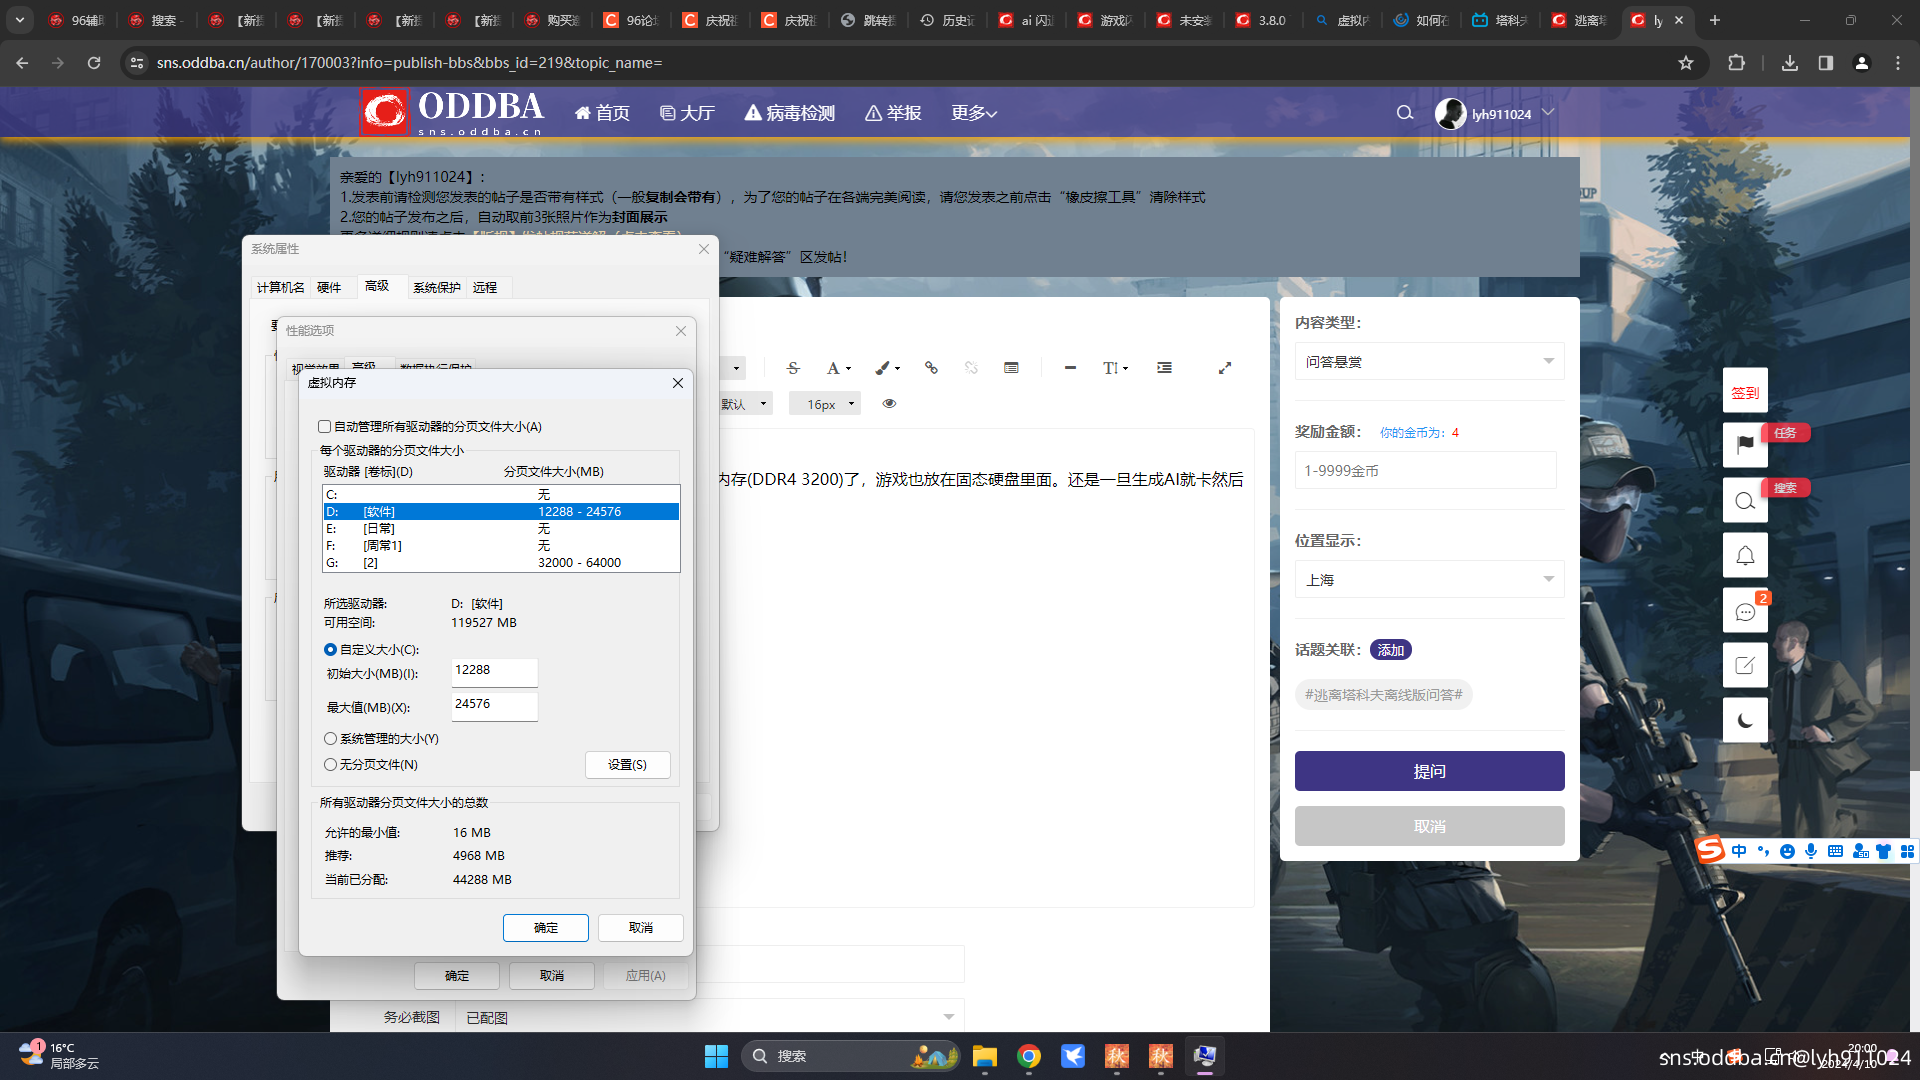Open the search magnifier in site header
This screenshot has width=1920, height=1080.
[1405, 113]
